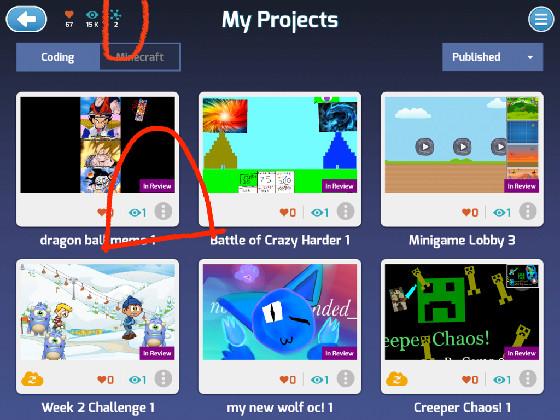Click the total likes heart icon in header
Image resolution: width=560 pixels, height=420 pixels.
69,15
